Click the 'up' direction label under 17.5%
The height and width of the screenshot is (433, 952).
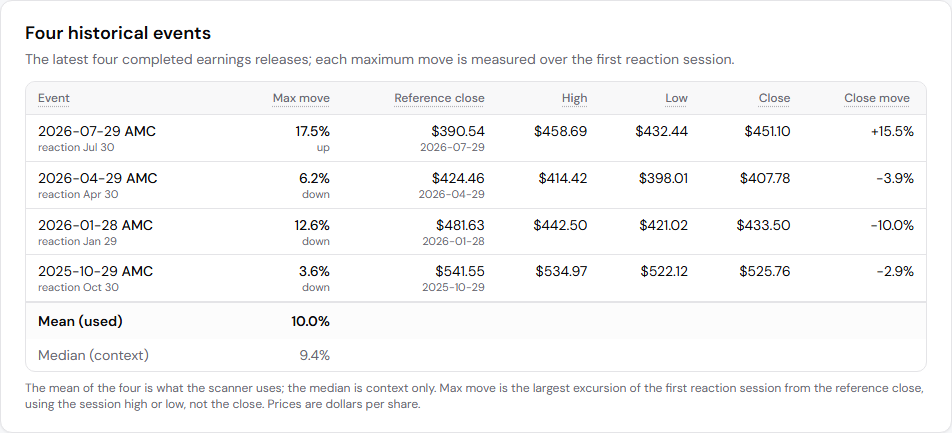[x=324, y=148]
